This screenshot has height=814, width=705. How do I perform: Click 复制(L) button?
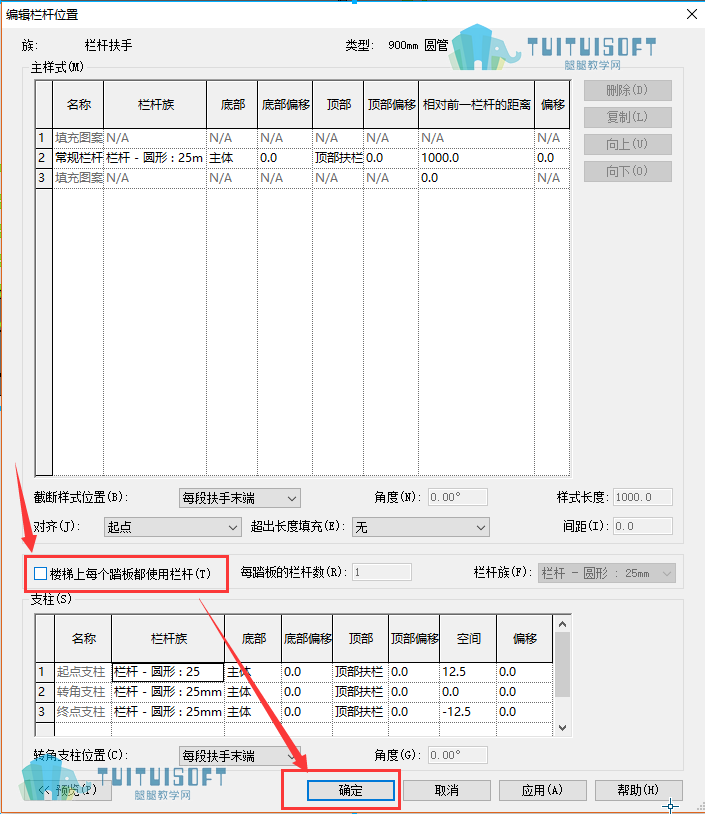click(x=628, y=117)
